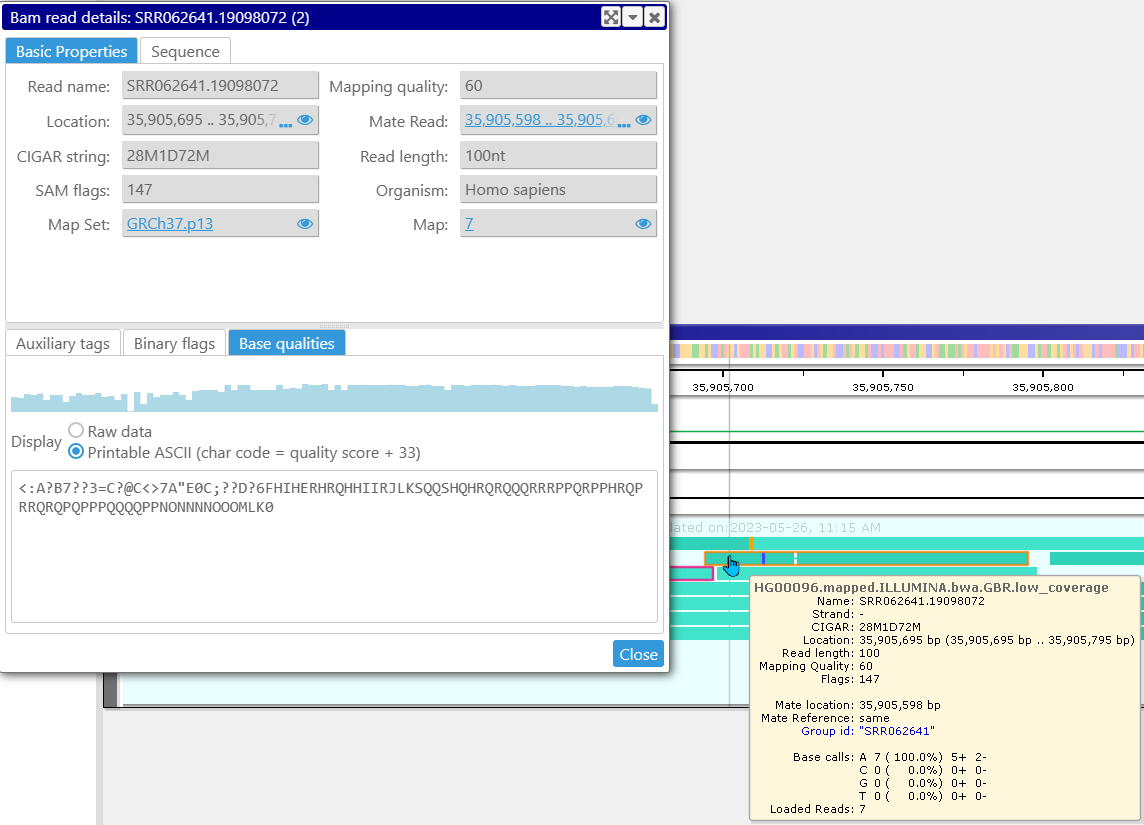Screen dimensions: 1144x825
Task: Click the colored reference sequence bar
Action: [907, 351]
